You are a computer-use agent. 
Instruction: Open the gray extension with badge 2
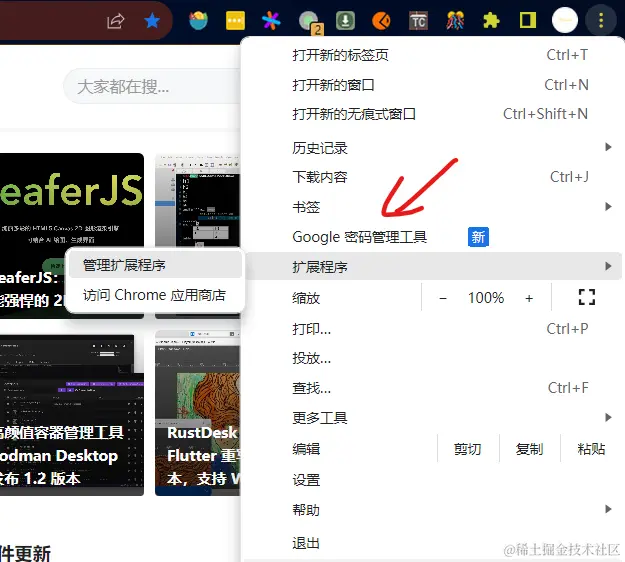pyautogui.click(x=310, y=22)
